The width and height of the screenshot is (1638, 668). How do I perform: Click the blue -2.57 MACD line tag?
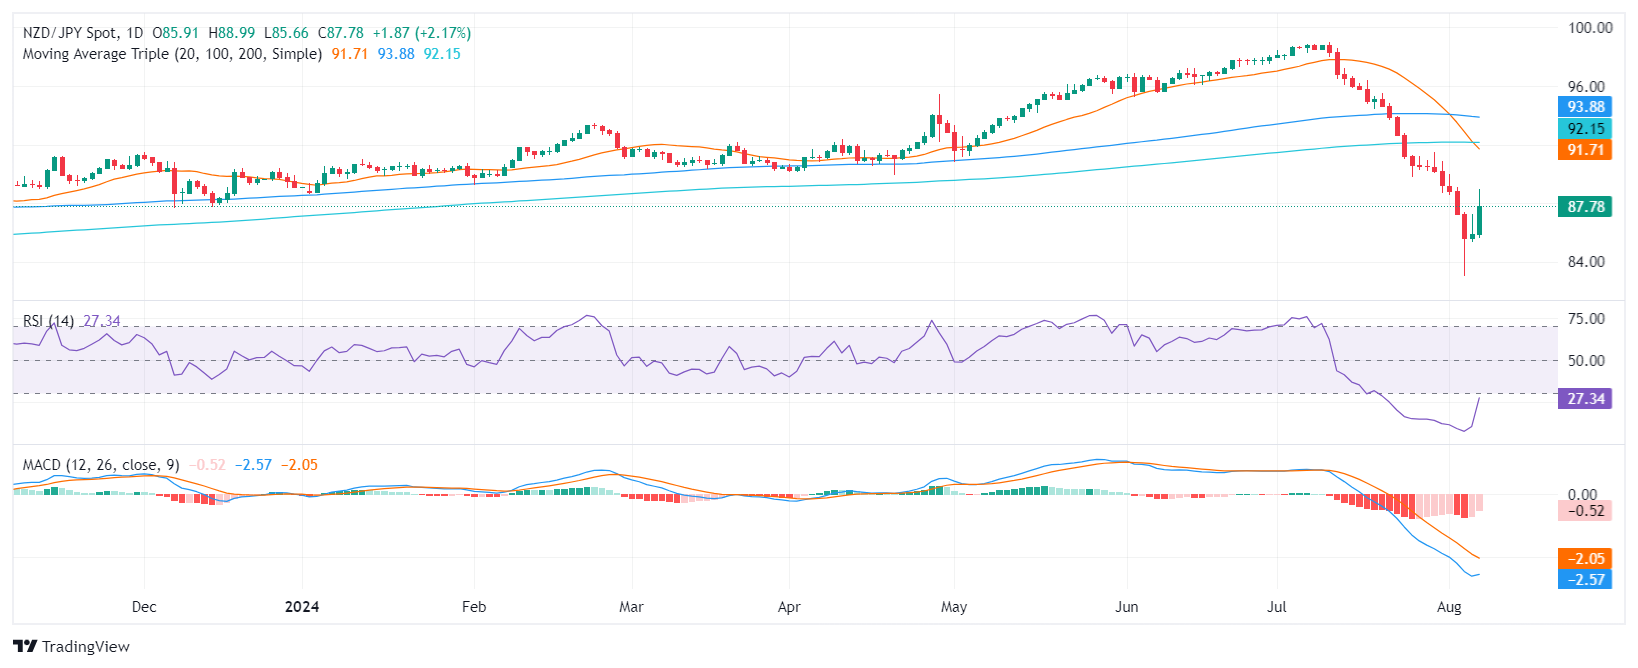click(x=1585, y=580)
